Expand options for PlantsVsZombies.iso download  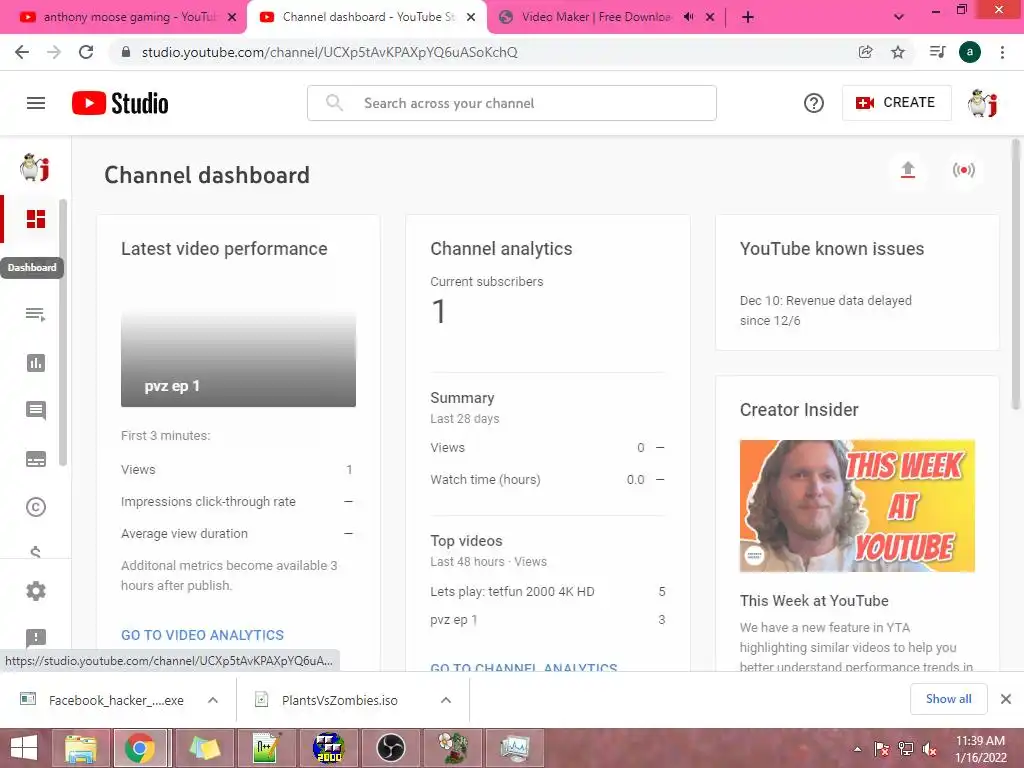click(x=446, y=700)
